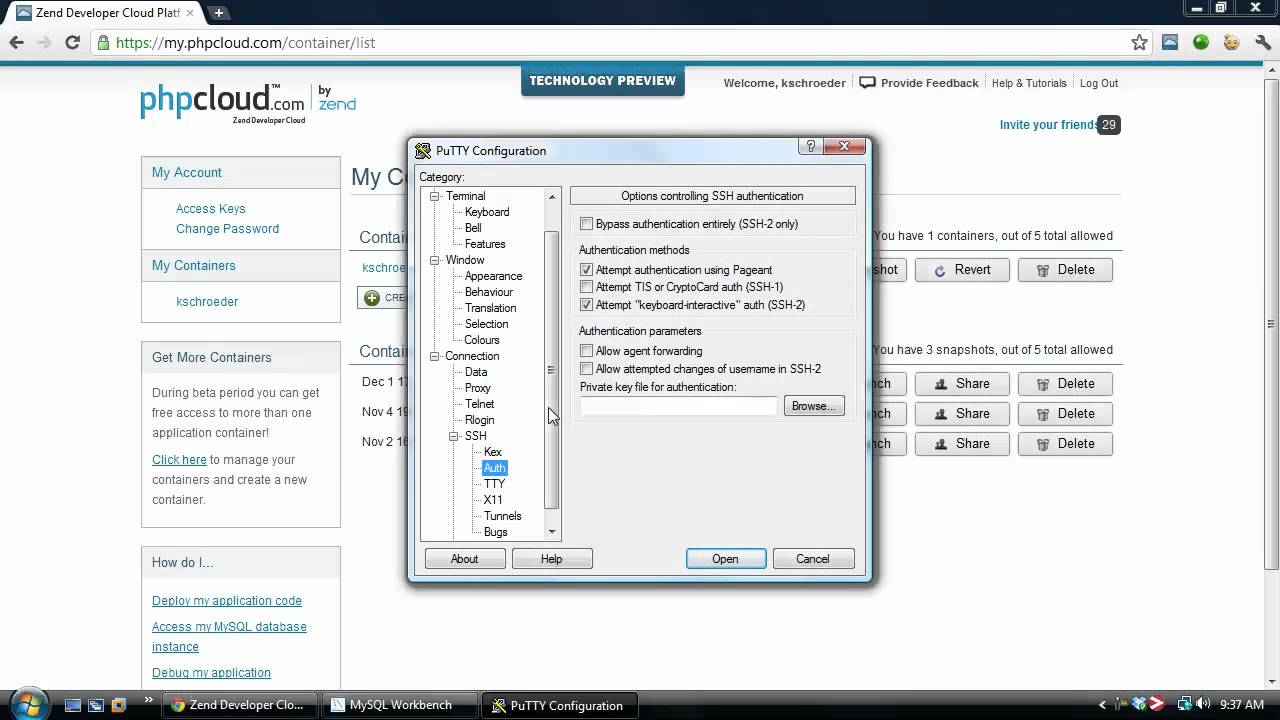Click Browse for private key file
The width and height of the screenshot is (1280, 720).
pos(814,406)
